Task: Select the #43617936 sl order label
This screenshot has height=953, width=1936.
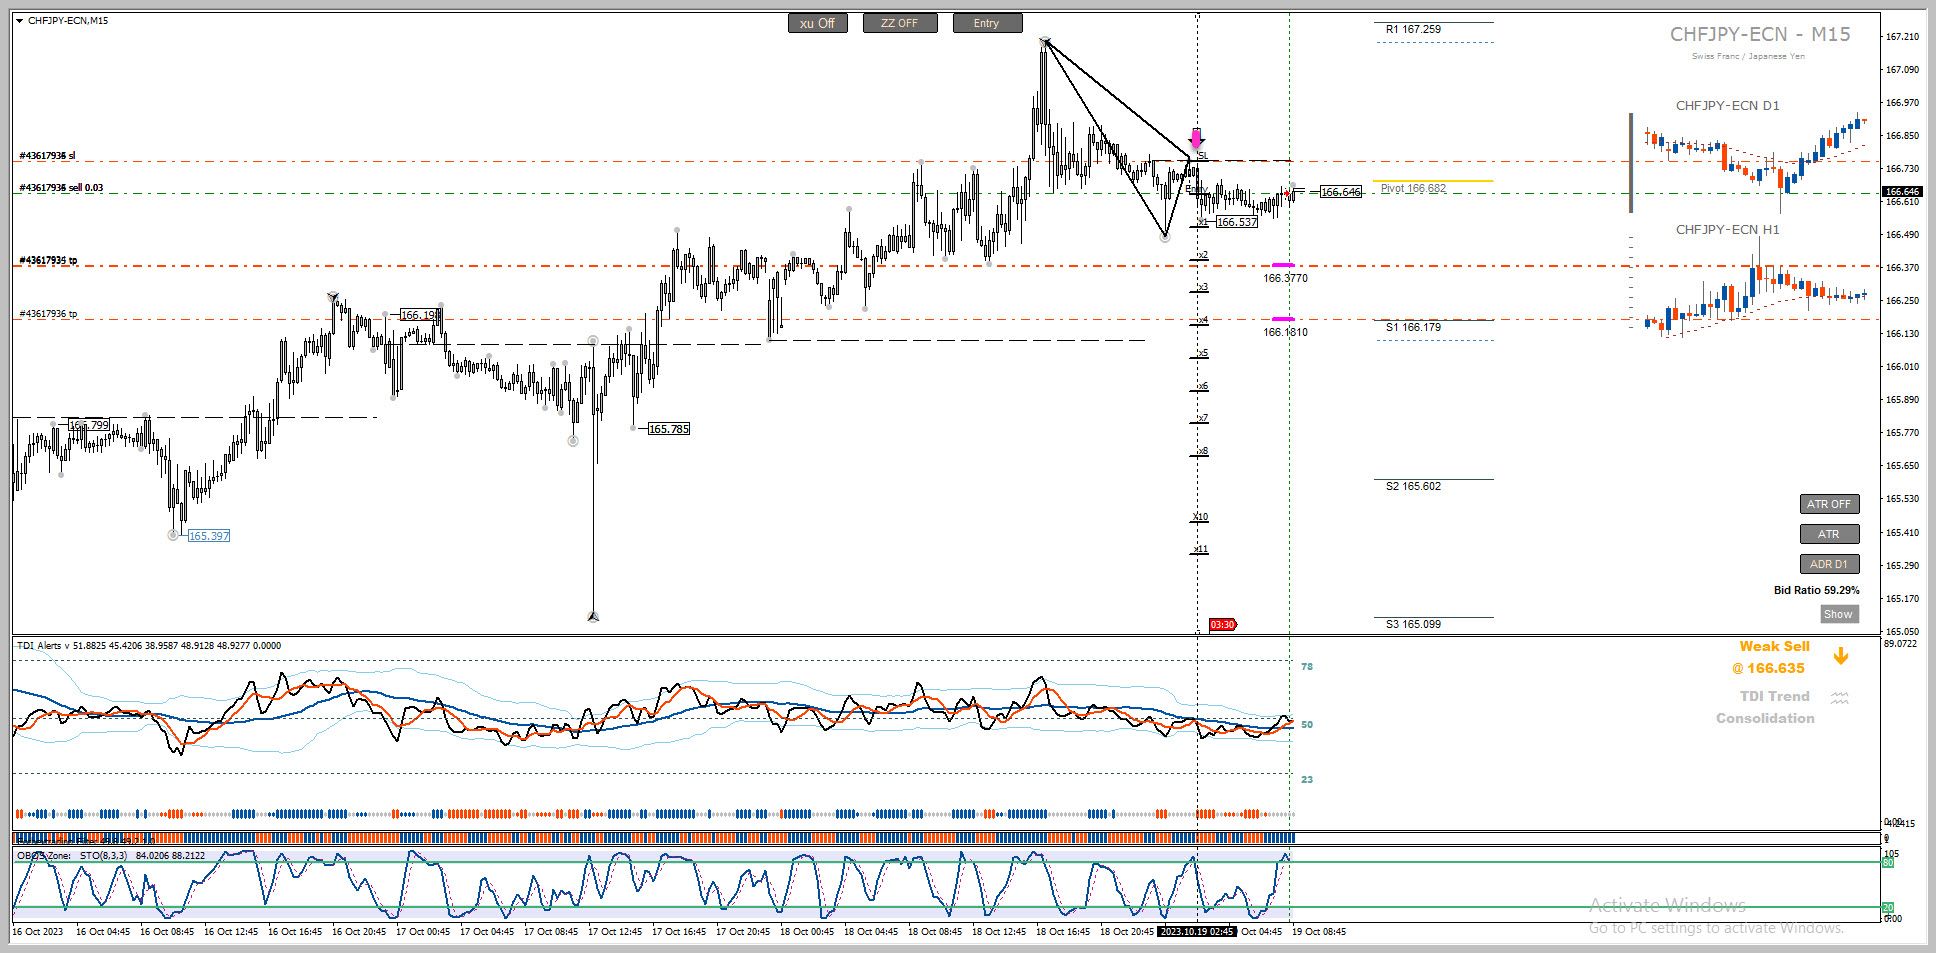Action: (47, 156)
